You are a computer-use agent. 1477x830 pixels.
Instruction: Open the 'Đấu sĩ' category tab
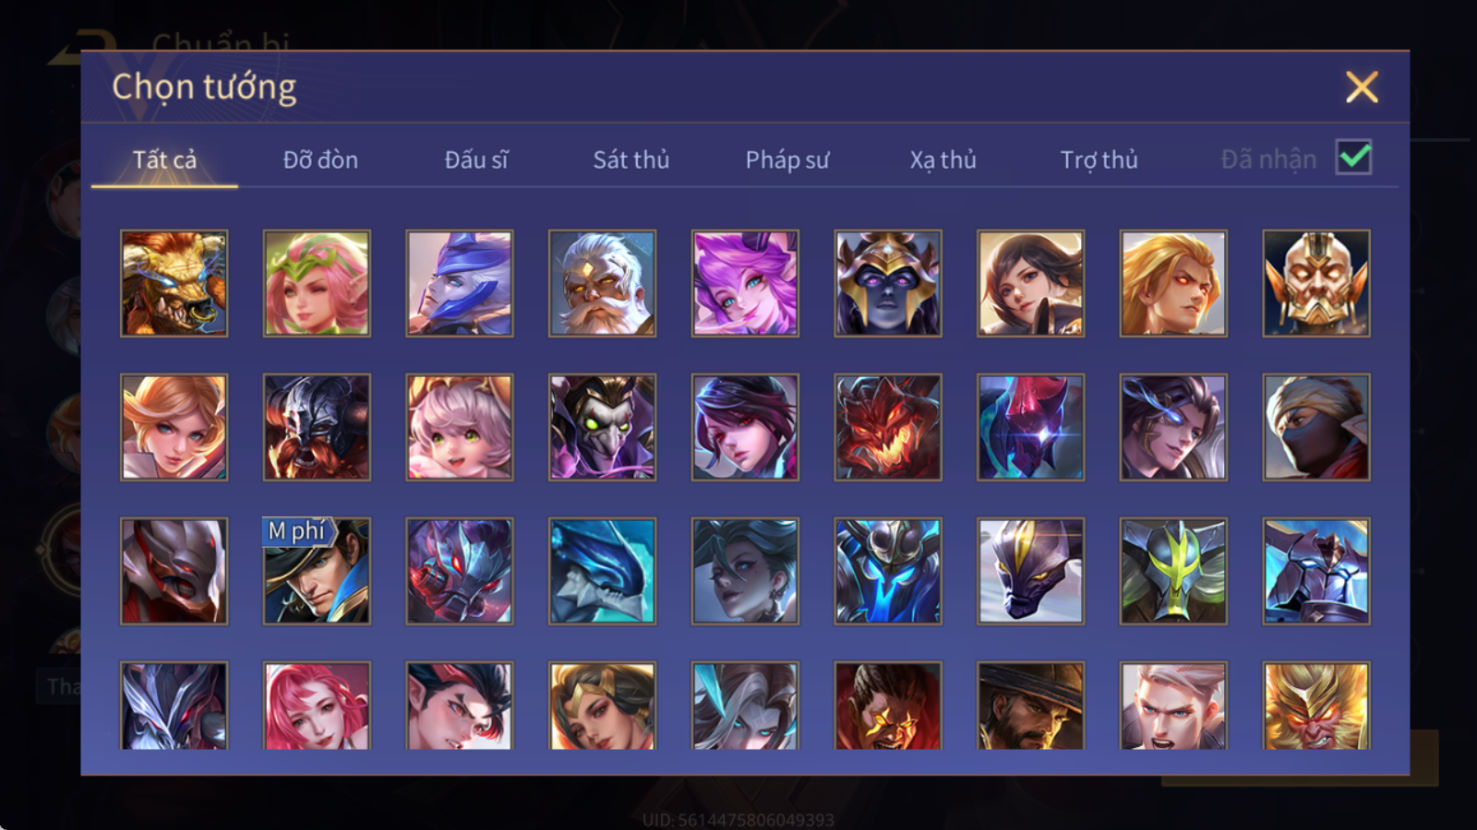pyautogui.click(x=476, y=160)
